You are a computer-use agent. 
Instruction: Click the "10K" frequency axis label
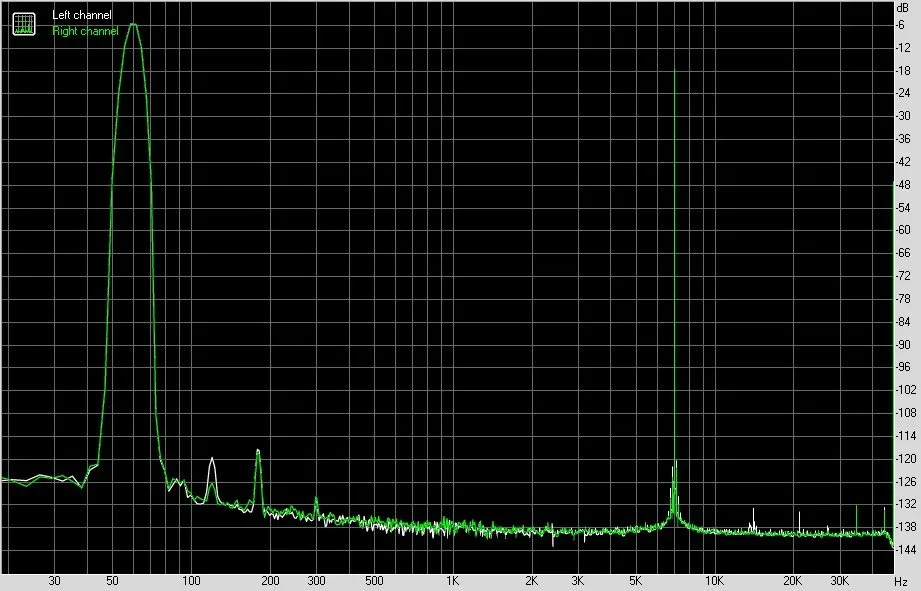714,581
